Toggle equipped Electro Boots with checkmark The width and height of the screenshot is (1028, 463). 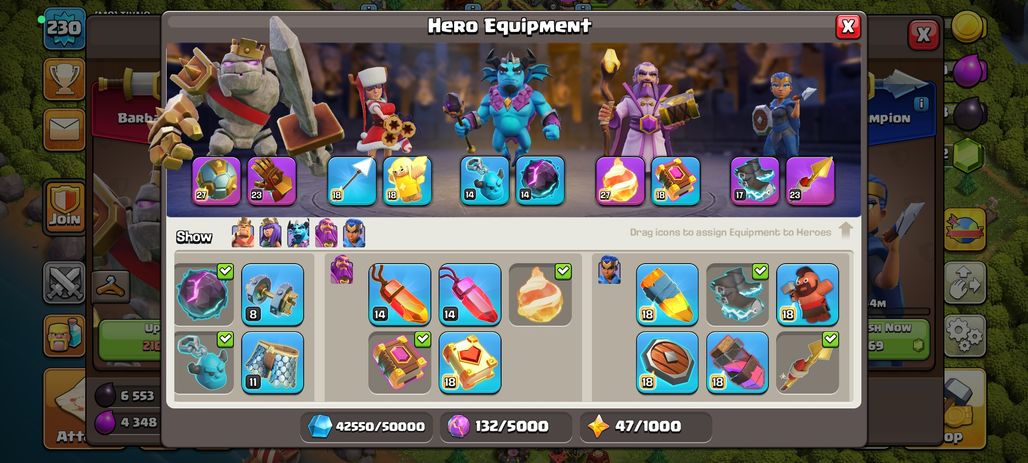[x=737, y=294]
